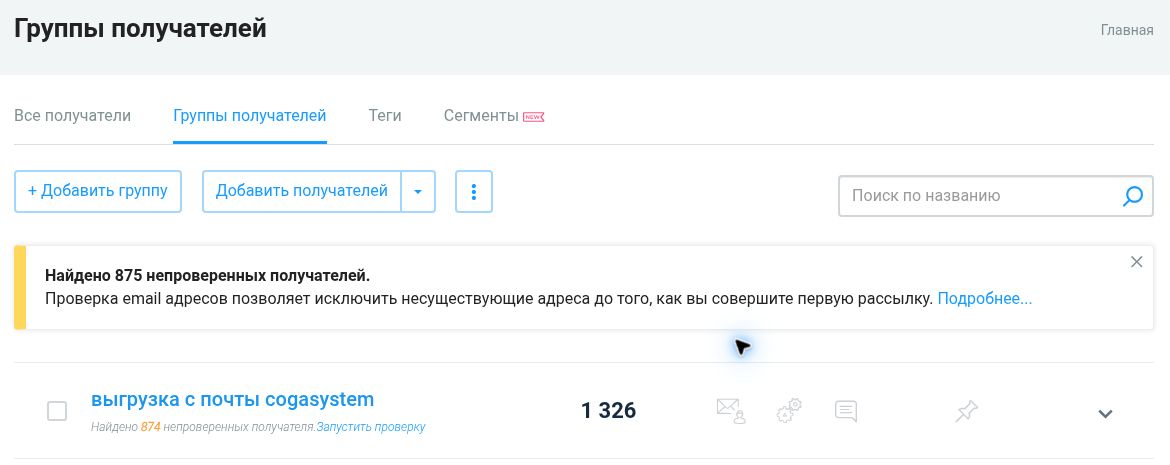Open the three-dots more options button
Viewport: 1170px width, 465px height.
[x=474, y=192]
